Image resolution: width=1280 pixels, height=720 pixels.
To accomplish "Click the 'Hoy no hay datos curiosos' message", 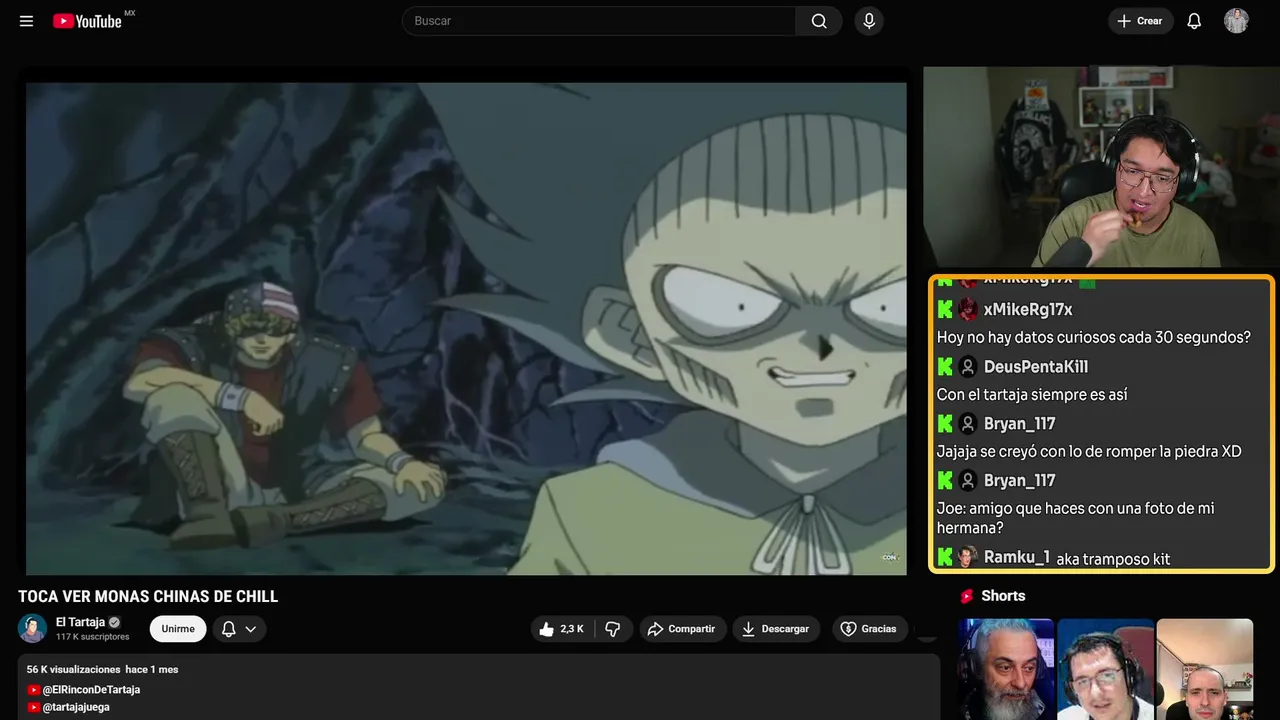I will click(1094, 338).
